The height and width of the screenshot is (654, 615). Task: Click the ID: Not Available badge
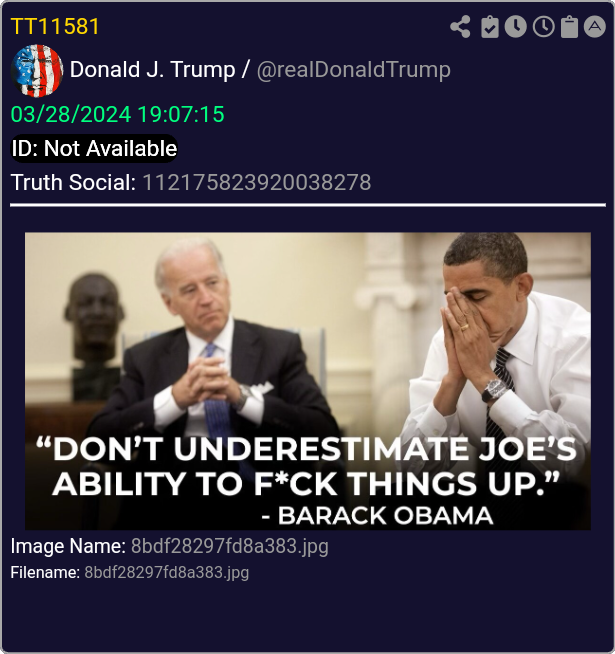tap(94, 148)
